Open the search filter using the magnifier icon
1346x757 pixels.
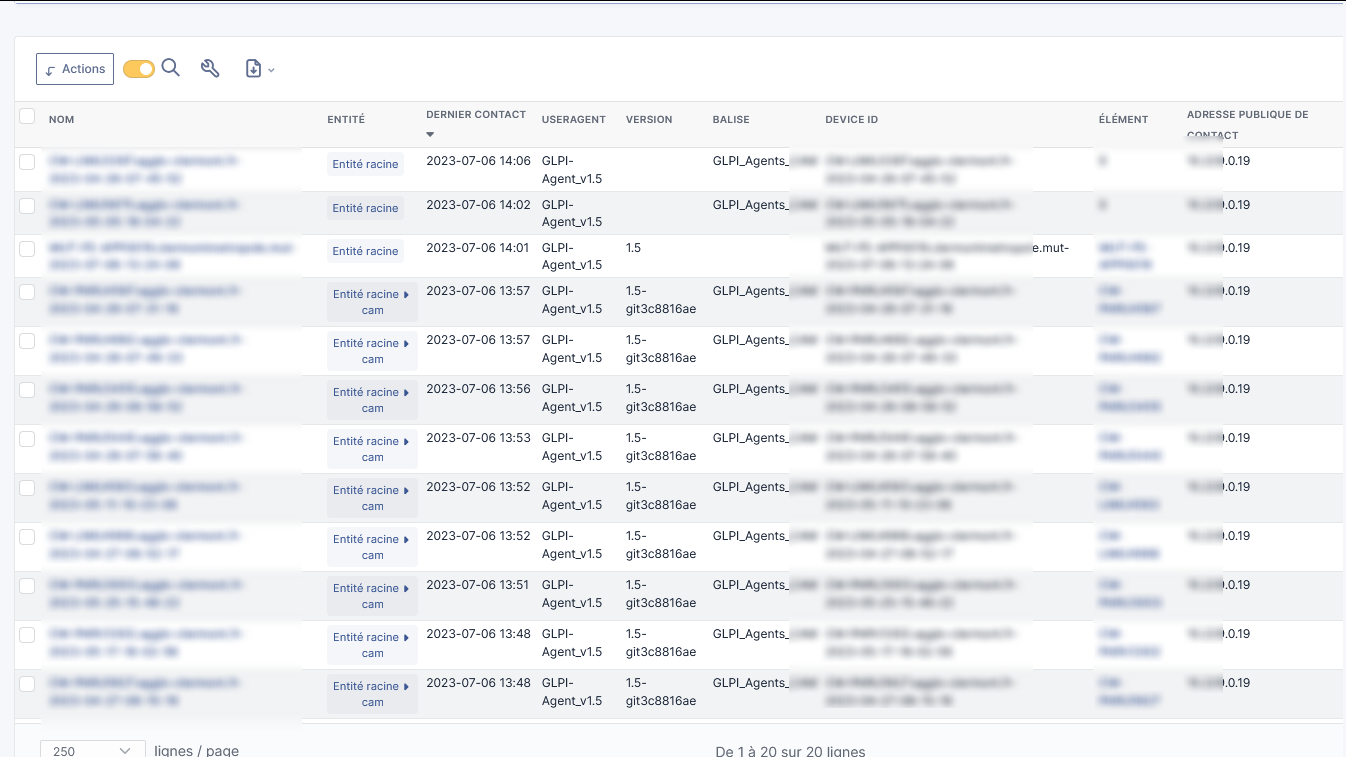pyautogui.click(x=170, y=68)
